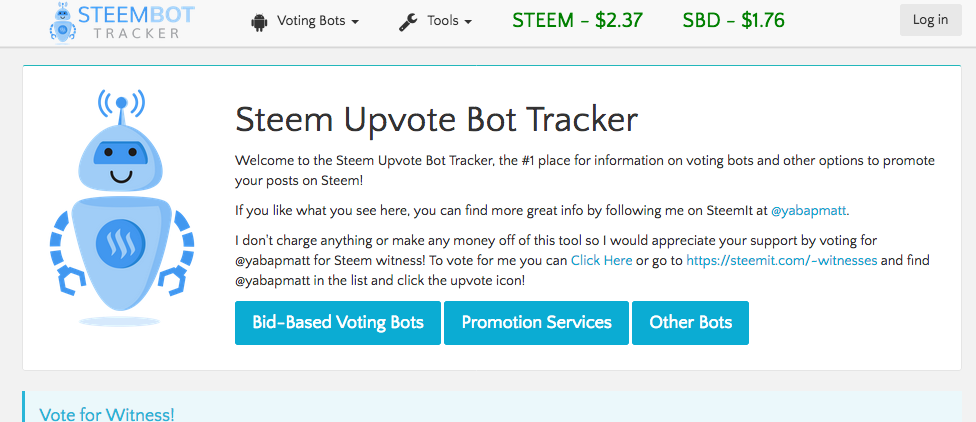
Task: Click the Android robot icon beside Voting Bots
Action: point(258,22)
